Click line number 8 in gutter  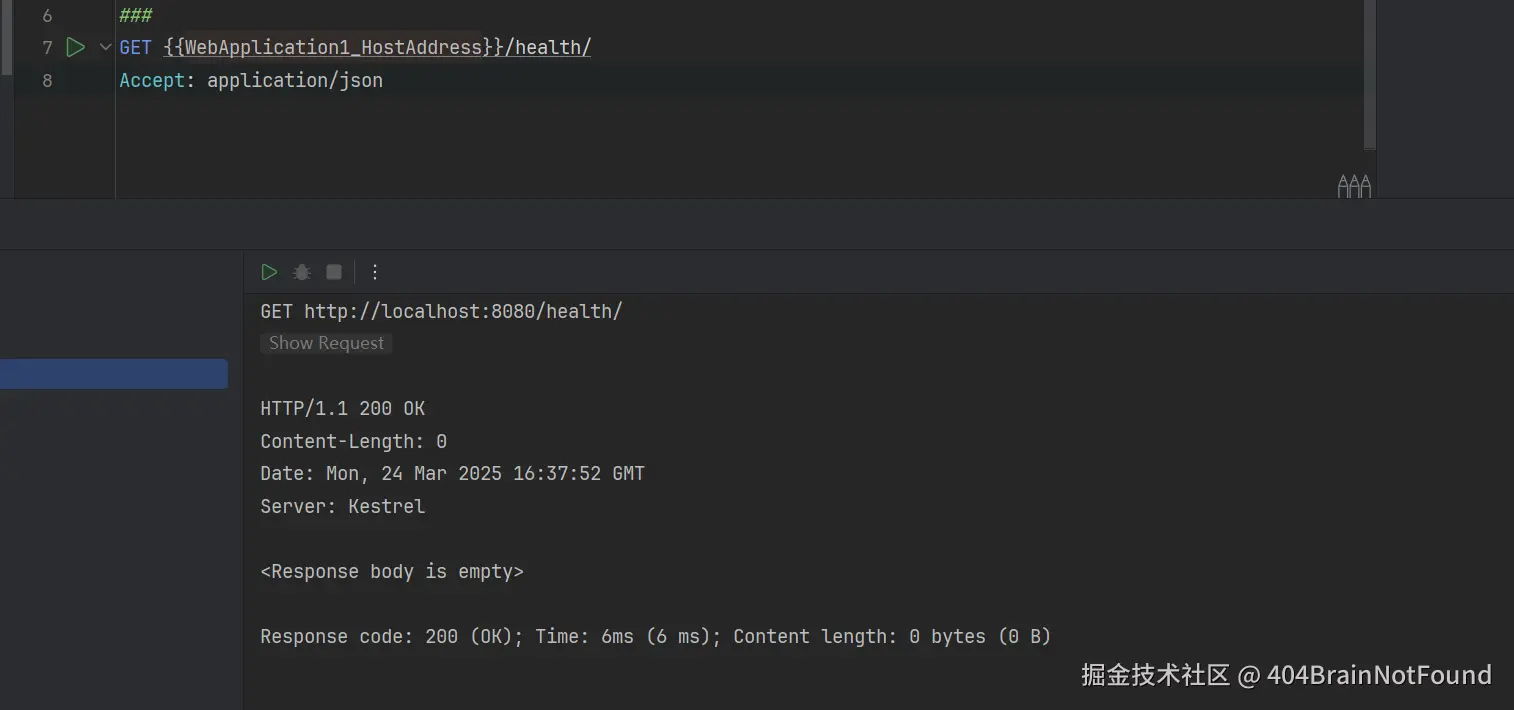[47, 80]
